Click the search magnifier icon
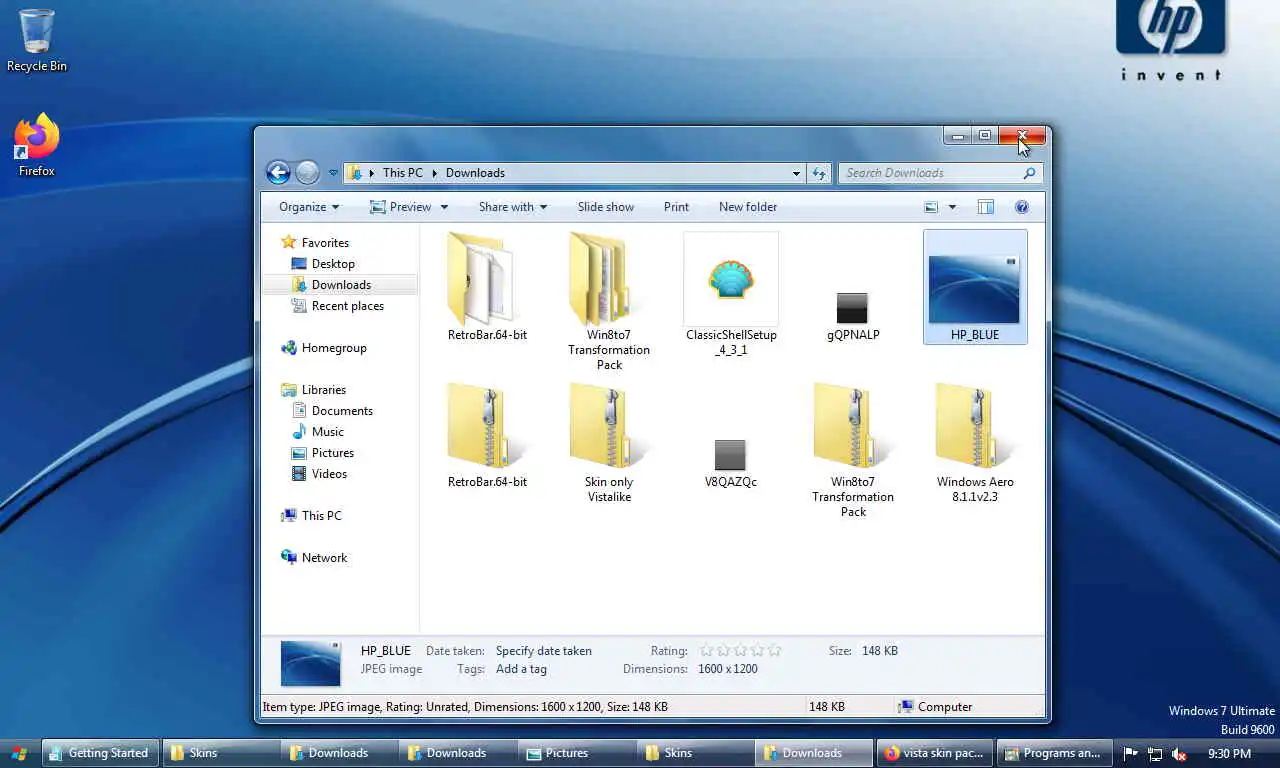The width and height of the screenshot is (1280, 768). [1029, 173]
